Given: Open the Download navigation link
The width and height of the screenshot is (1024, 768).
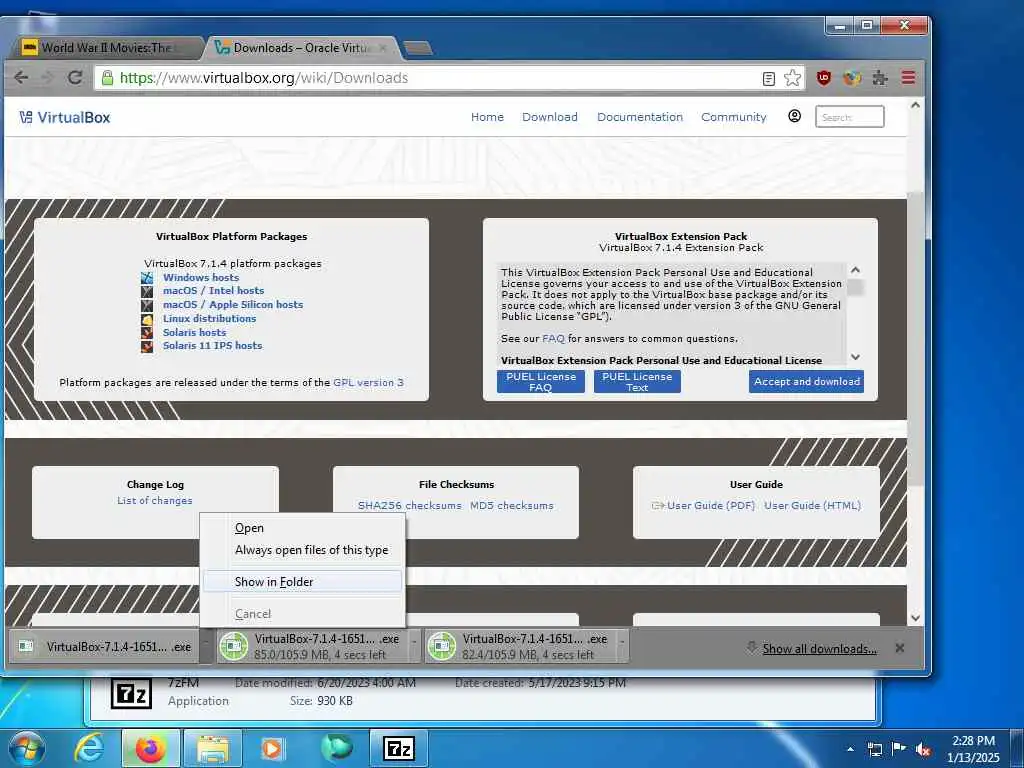Looking at the screenshot, I should [x=550, y=117].
